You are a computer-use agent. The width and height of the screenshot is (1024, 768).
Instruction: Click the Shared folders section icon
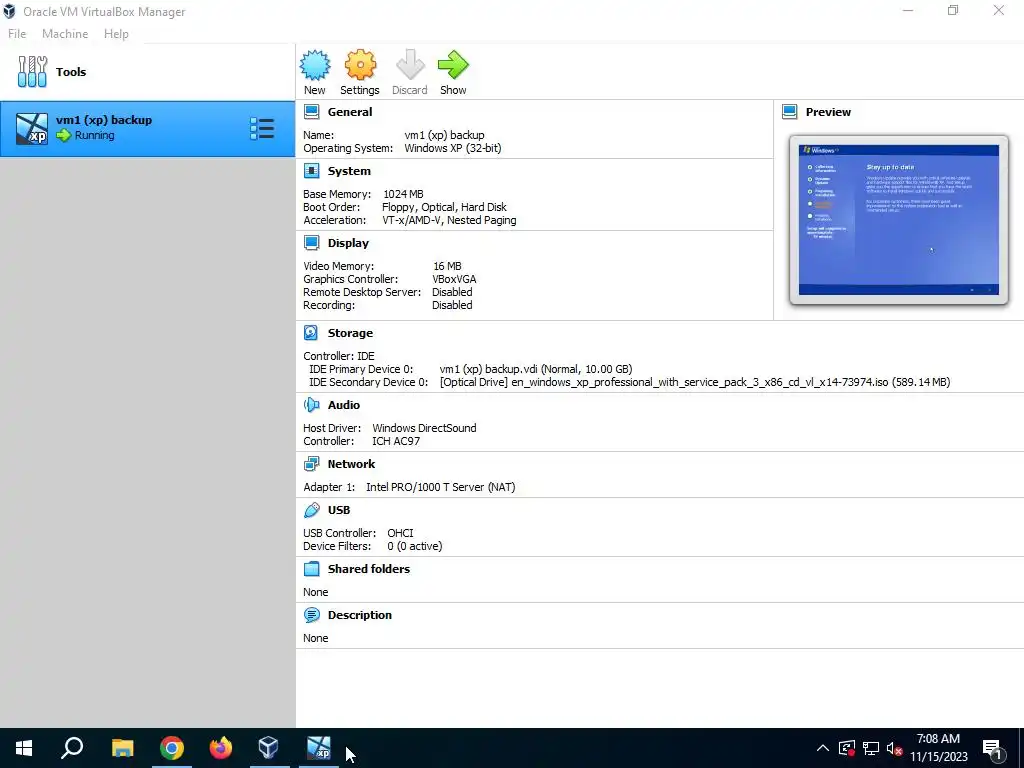coord(312,569)
